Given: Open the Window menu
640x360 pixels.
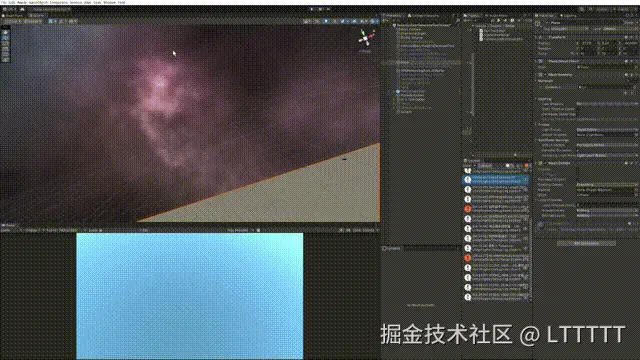Looking at the screenshot, I should (x=109, y=2).
